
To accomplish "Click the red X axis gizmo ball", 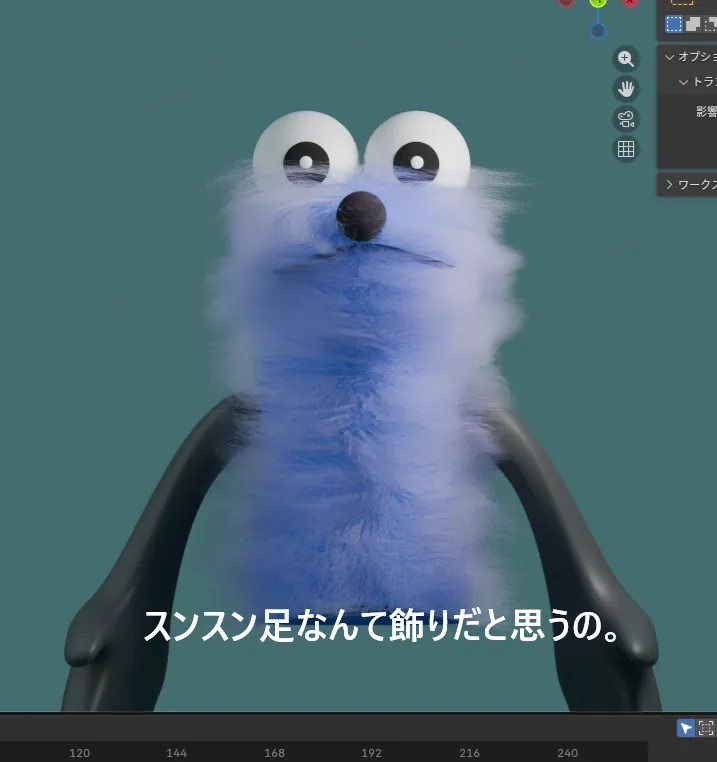I will click(x=630, y=2).
